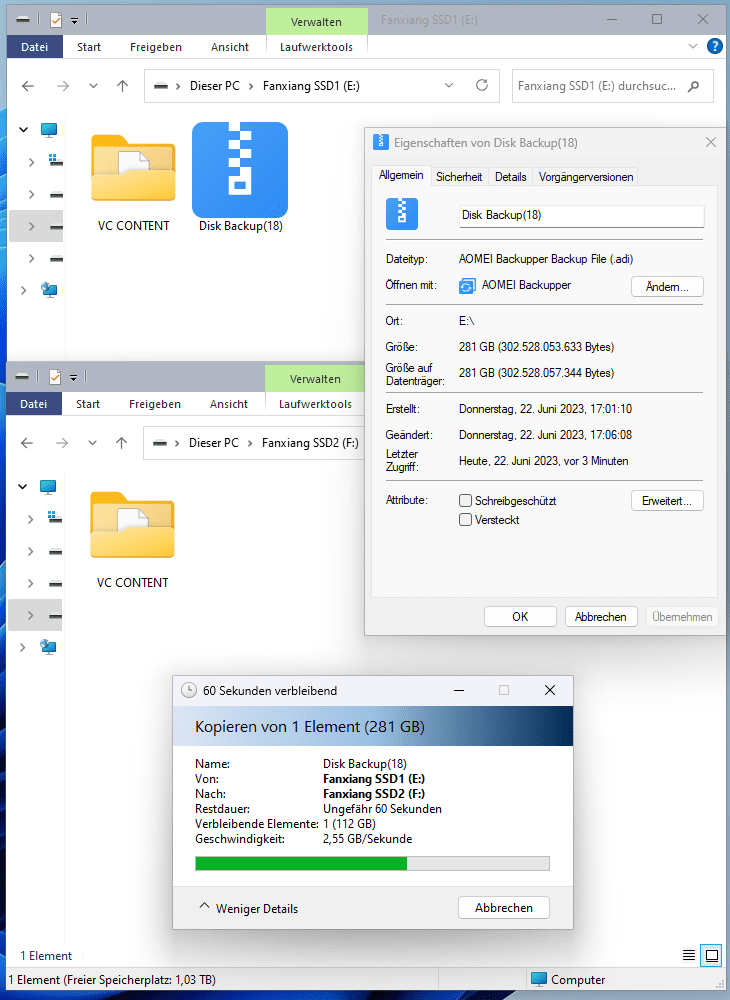Click the search box in E: window
Image resolution: width=730 pixels, height=1000 pixels.
tap(613, 85)
